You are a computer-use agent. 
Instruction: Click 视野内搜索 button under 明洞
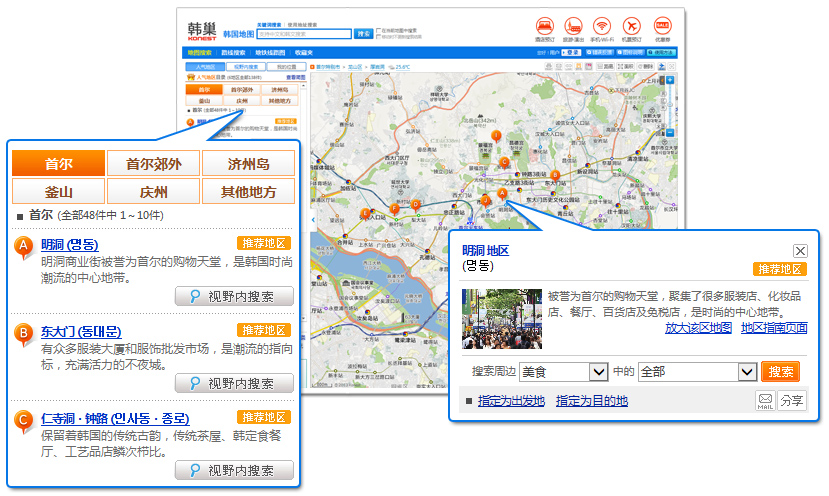234,296
